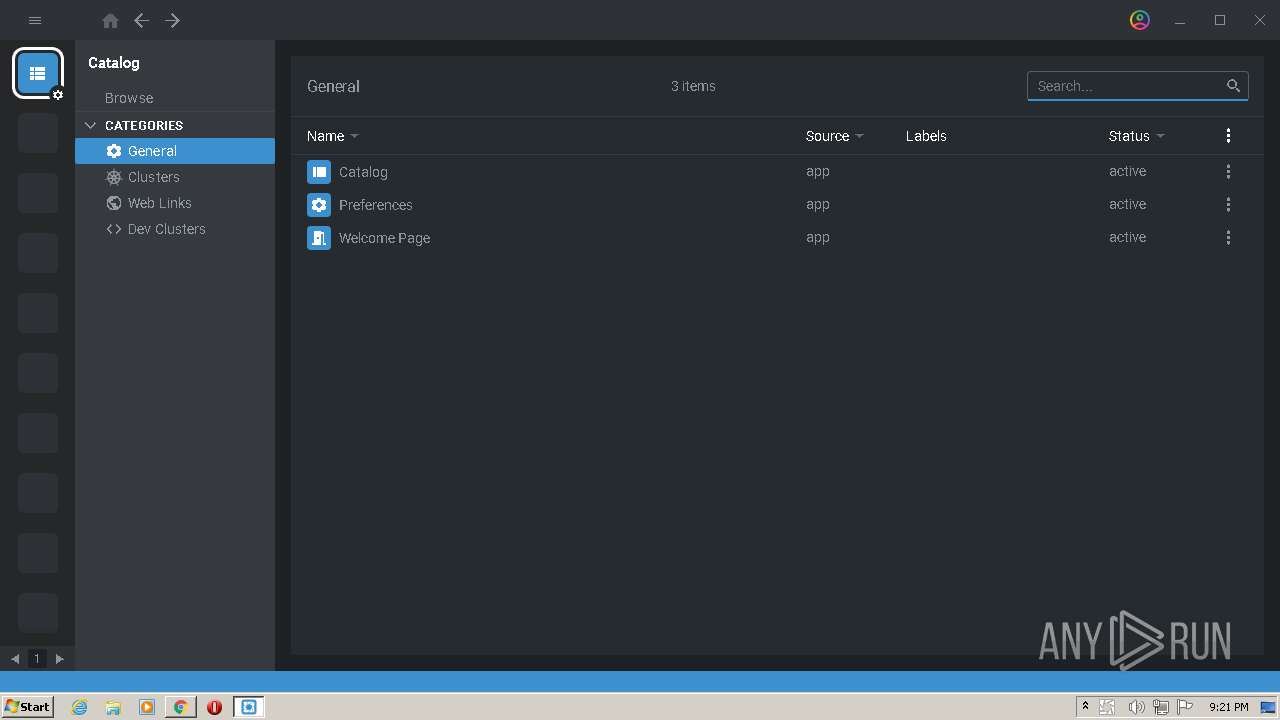Image resolution: width=1280 pixels, height=720 pixels.
Task: Click the Catalog entity icon
Action: 319,172
